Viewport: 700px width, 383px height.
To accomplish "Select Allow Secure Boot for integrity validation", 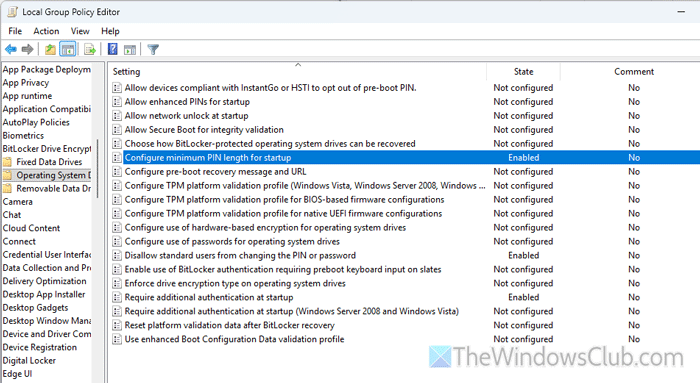I will point(204,130).
